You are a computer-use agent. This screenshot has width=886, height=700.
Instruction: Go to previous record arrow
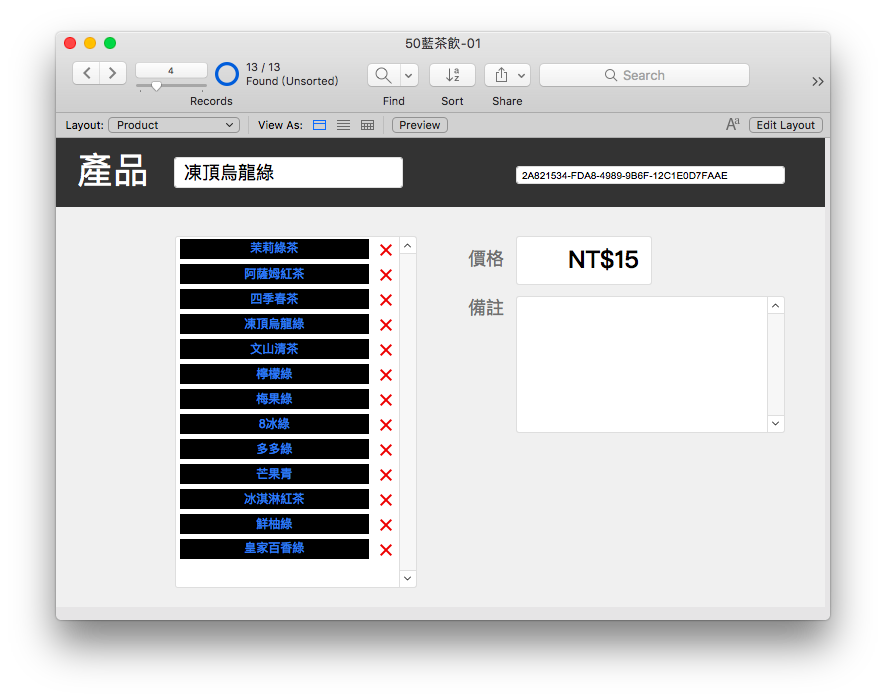point(86,73)
